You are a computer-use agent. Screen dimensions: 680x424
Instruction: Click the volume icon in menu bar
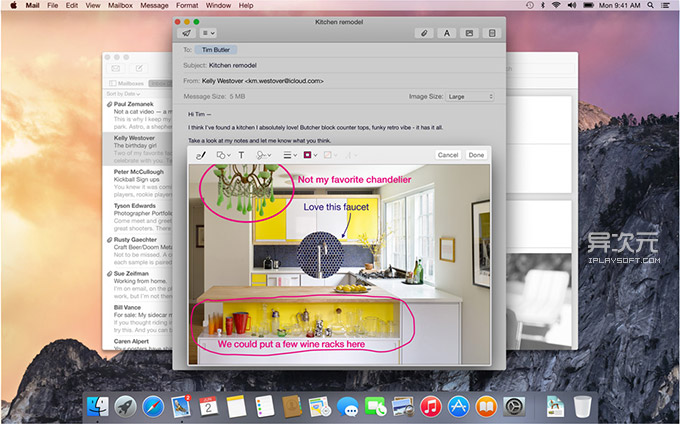click(572, 5)
